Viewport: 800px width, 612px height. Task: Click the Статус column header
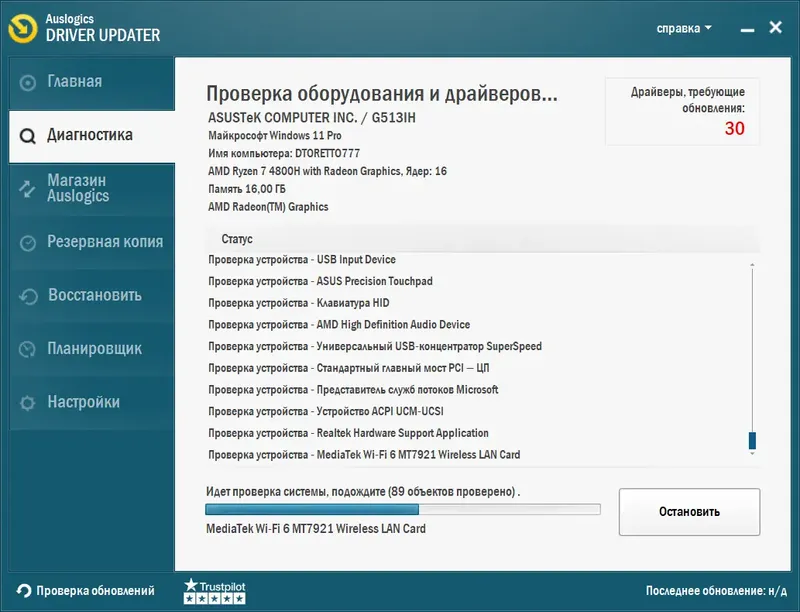tap(238, 238)
